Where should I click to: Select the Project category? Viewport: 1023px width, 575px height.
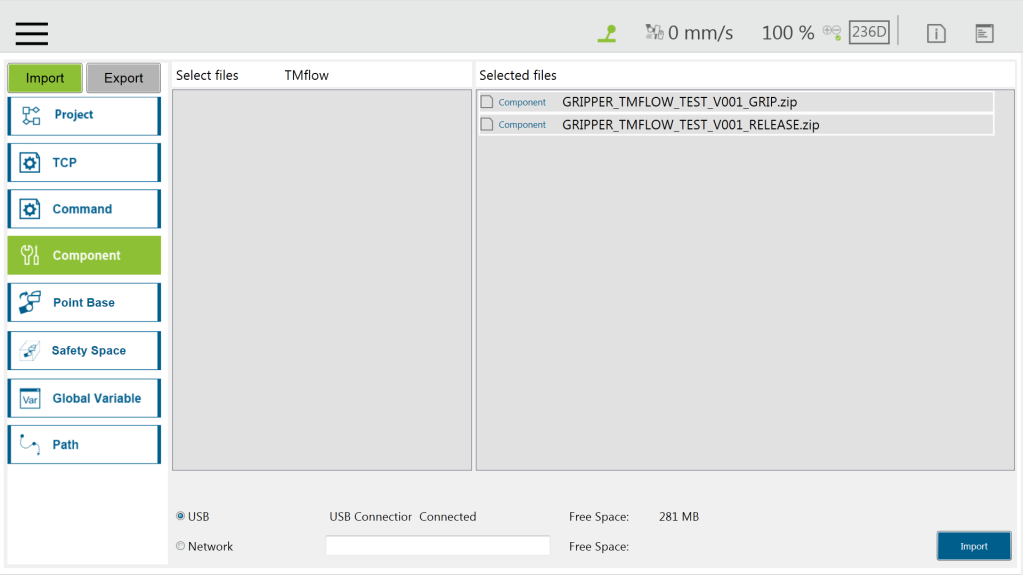tap(84, 115)
